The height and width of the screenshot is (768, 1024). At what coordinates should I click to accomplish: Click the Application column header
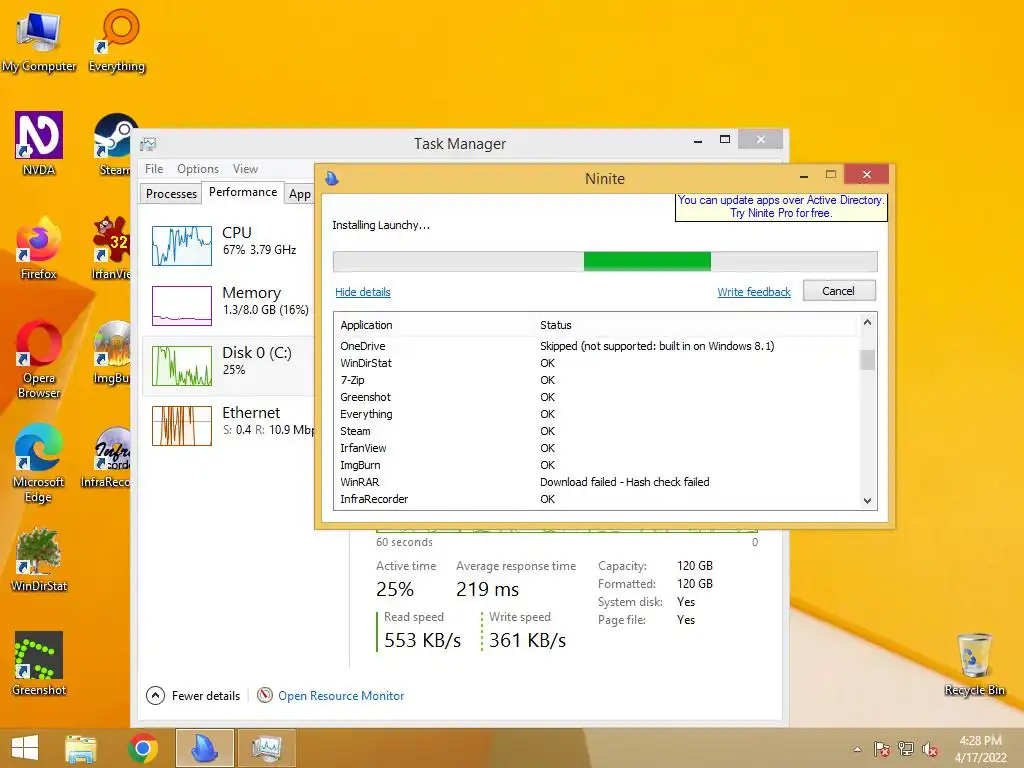tap(434, 325)
